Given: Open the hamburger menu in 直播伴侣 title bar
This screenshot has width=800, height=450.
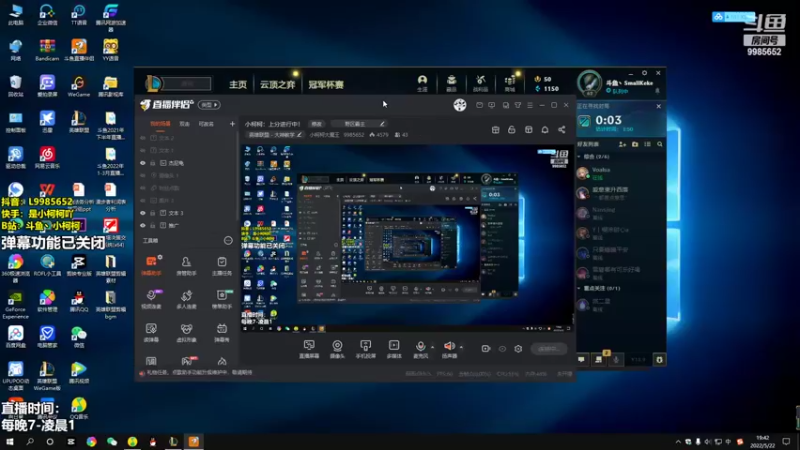Looking at the screenshot, I should point(530,105).
